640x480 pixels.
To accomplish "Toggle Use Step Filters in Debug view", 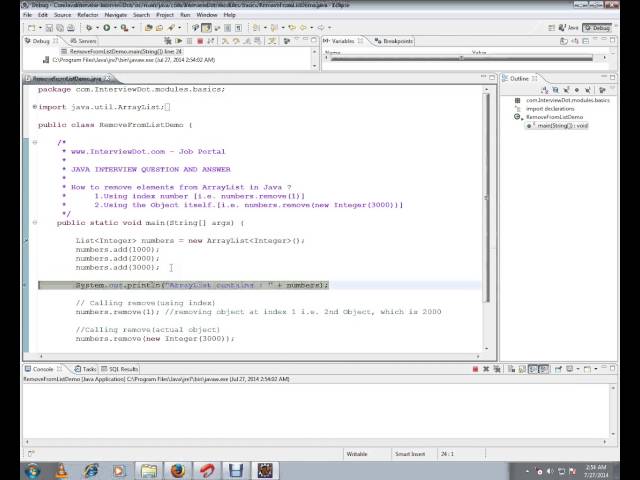I will point(272,41).
